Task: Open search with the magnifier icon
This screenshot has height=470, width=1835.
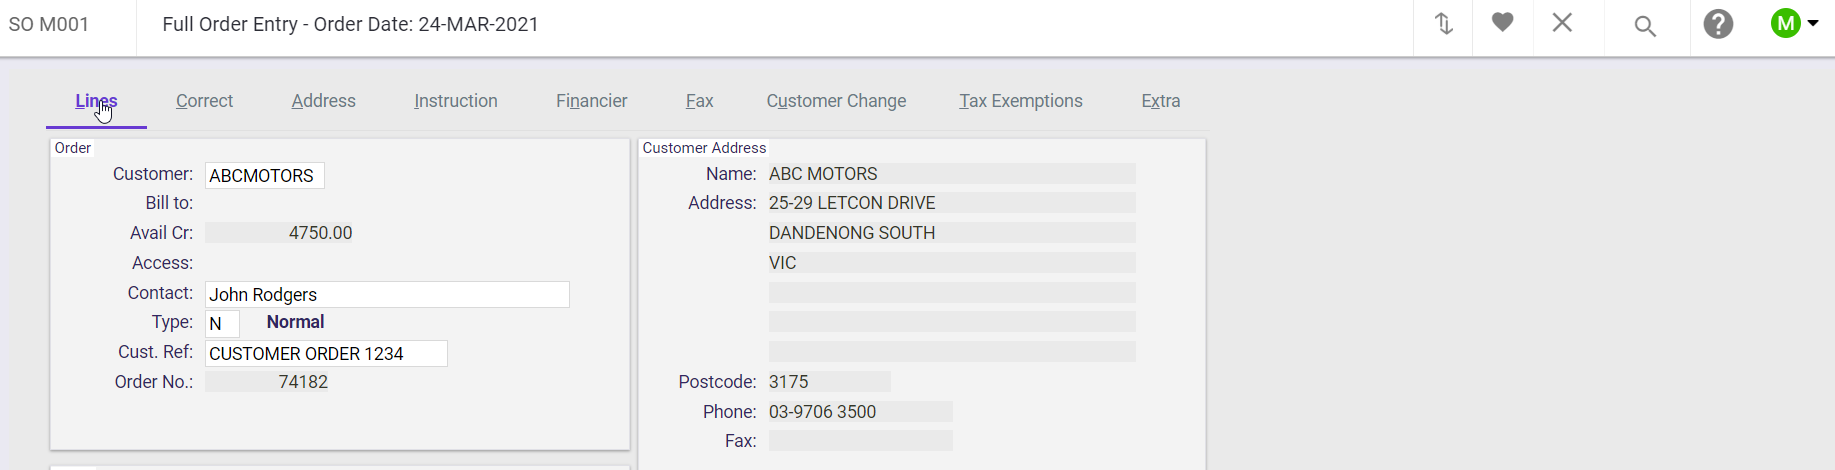Action: (x=1645, y=26)
